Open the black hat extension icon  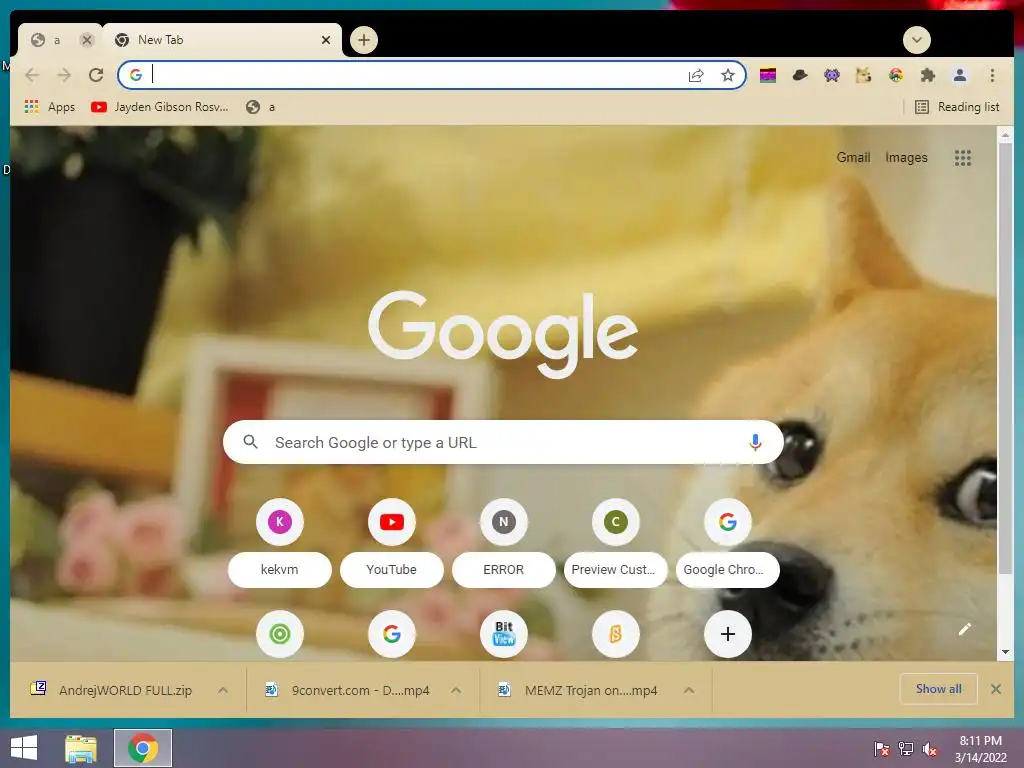(x=799, y=76)
